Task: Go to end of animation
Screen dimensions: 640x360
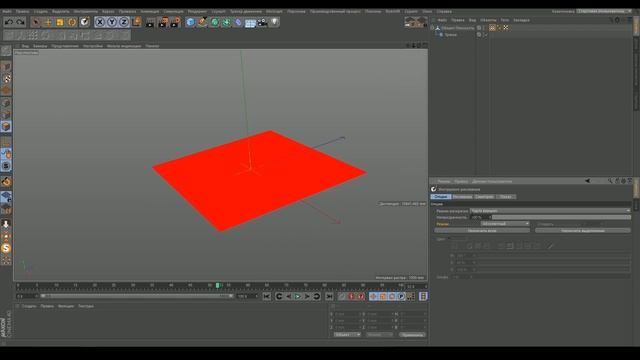Action: [x=329, y=296]
